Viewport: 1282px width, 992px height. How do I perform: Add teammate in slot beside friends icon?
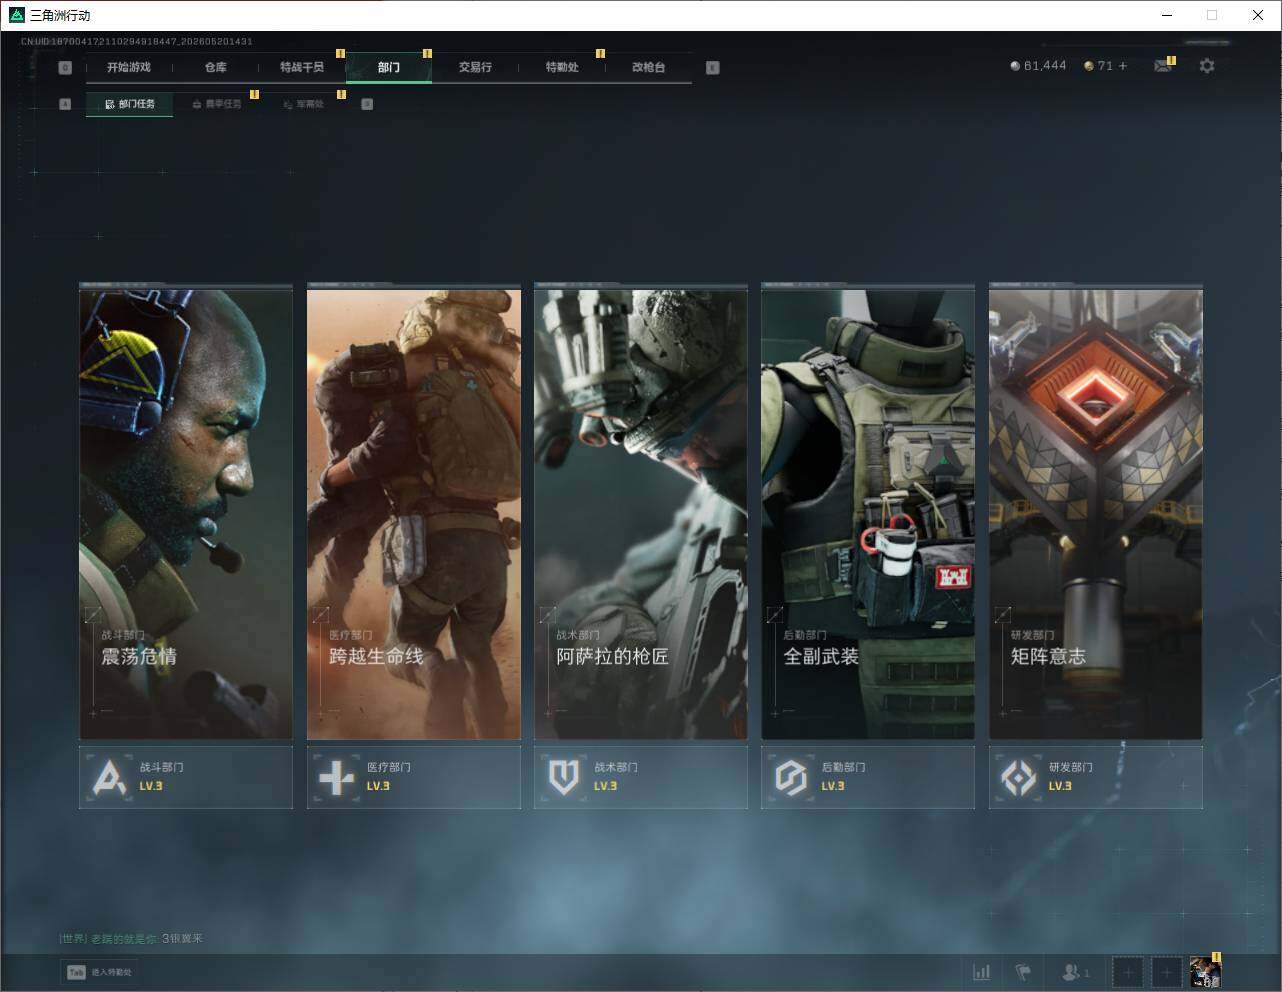1128,972
